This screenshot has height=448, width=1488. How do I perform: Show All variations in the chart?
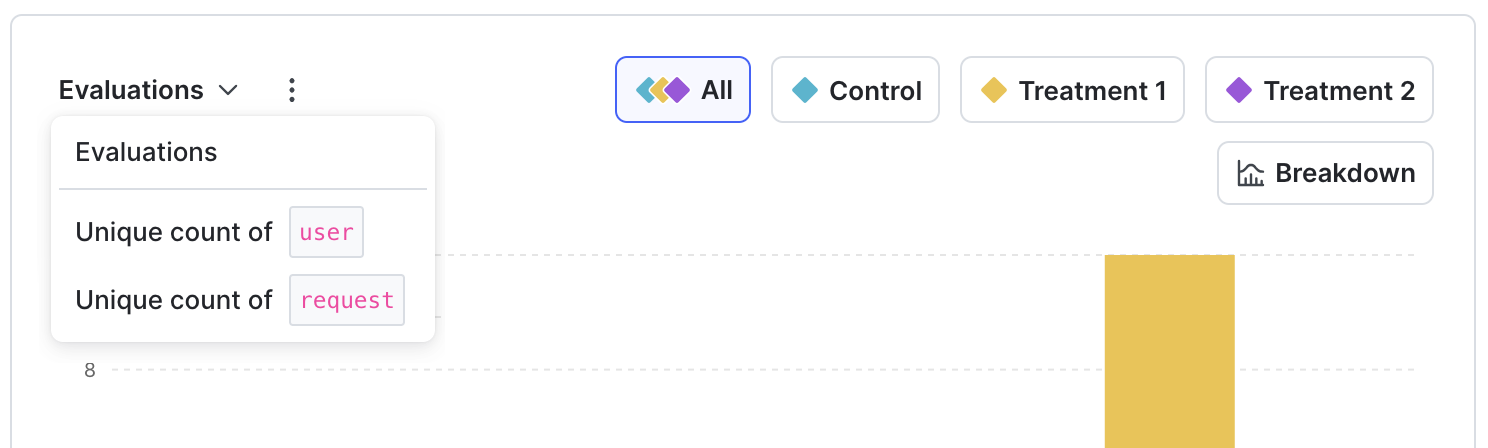pos(683,90)
